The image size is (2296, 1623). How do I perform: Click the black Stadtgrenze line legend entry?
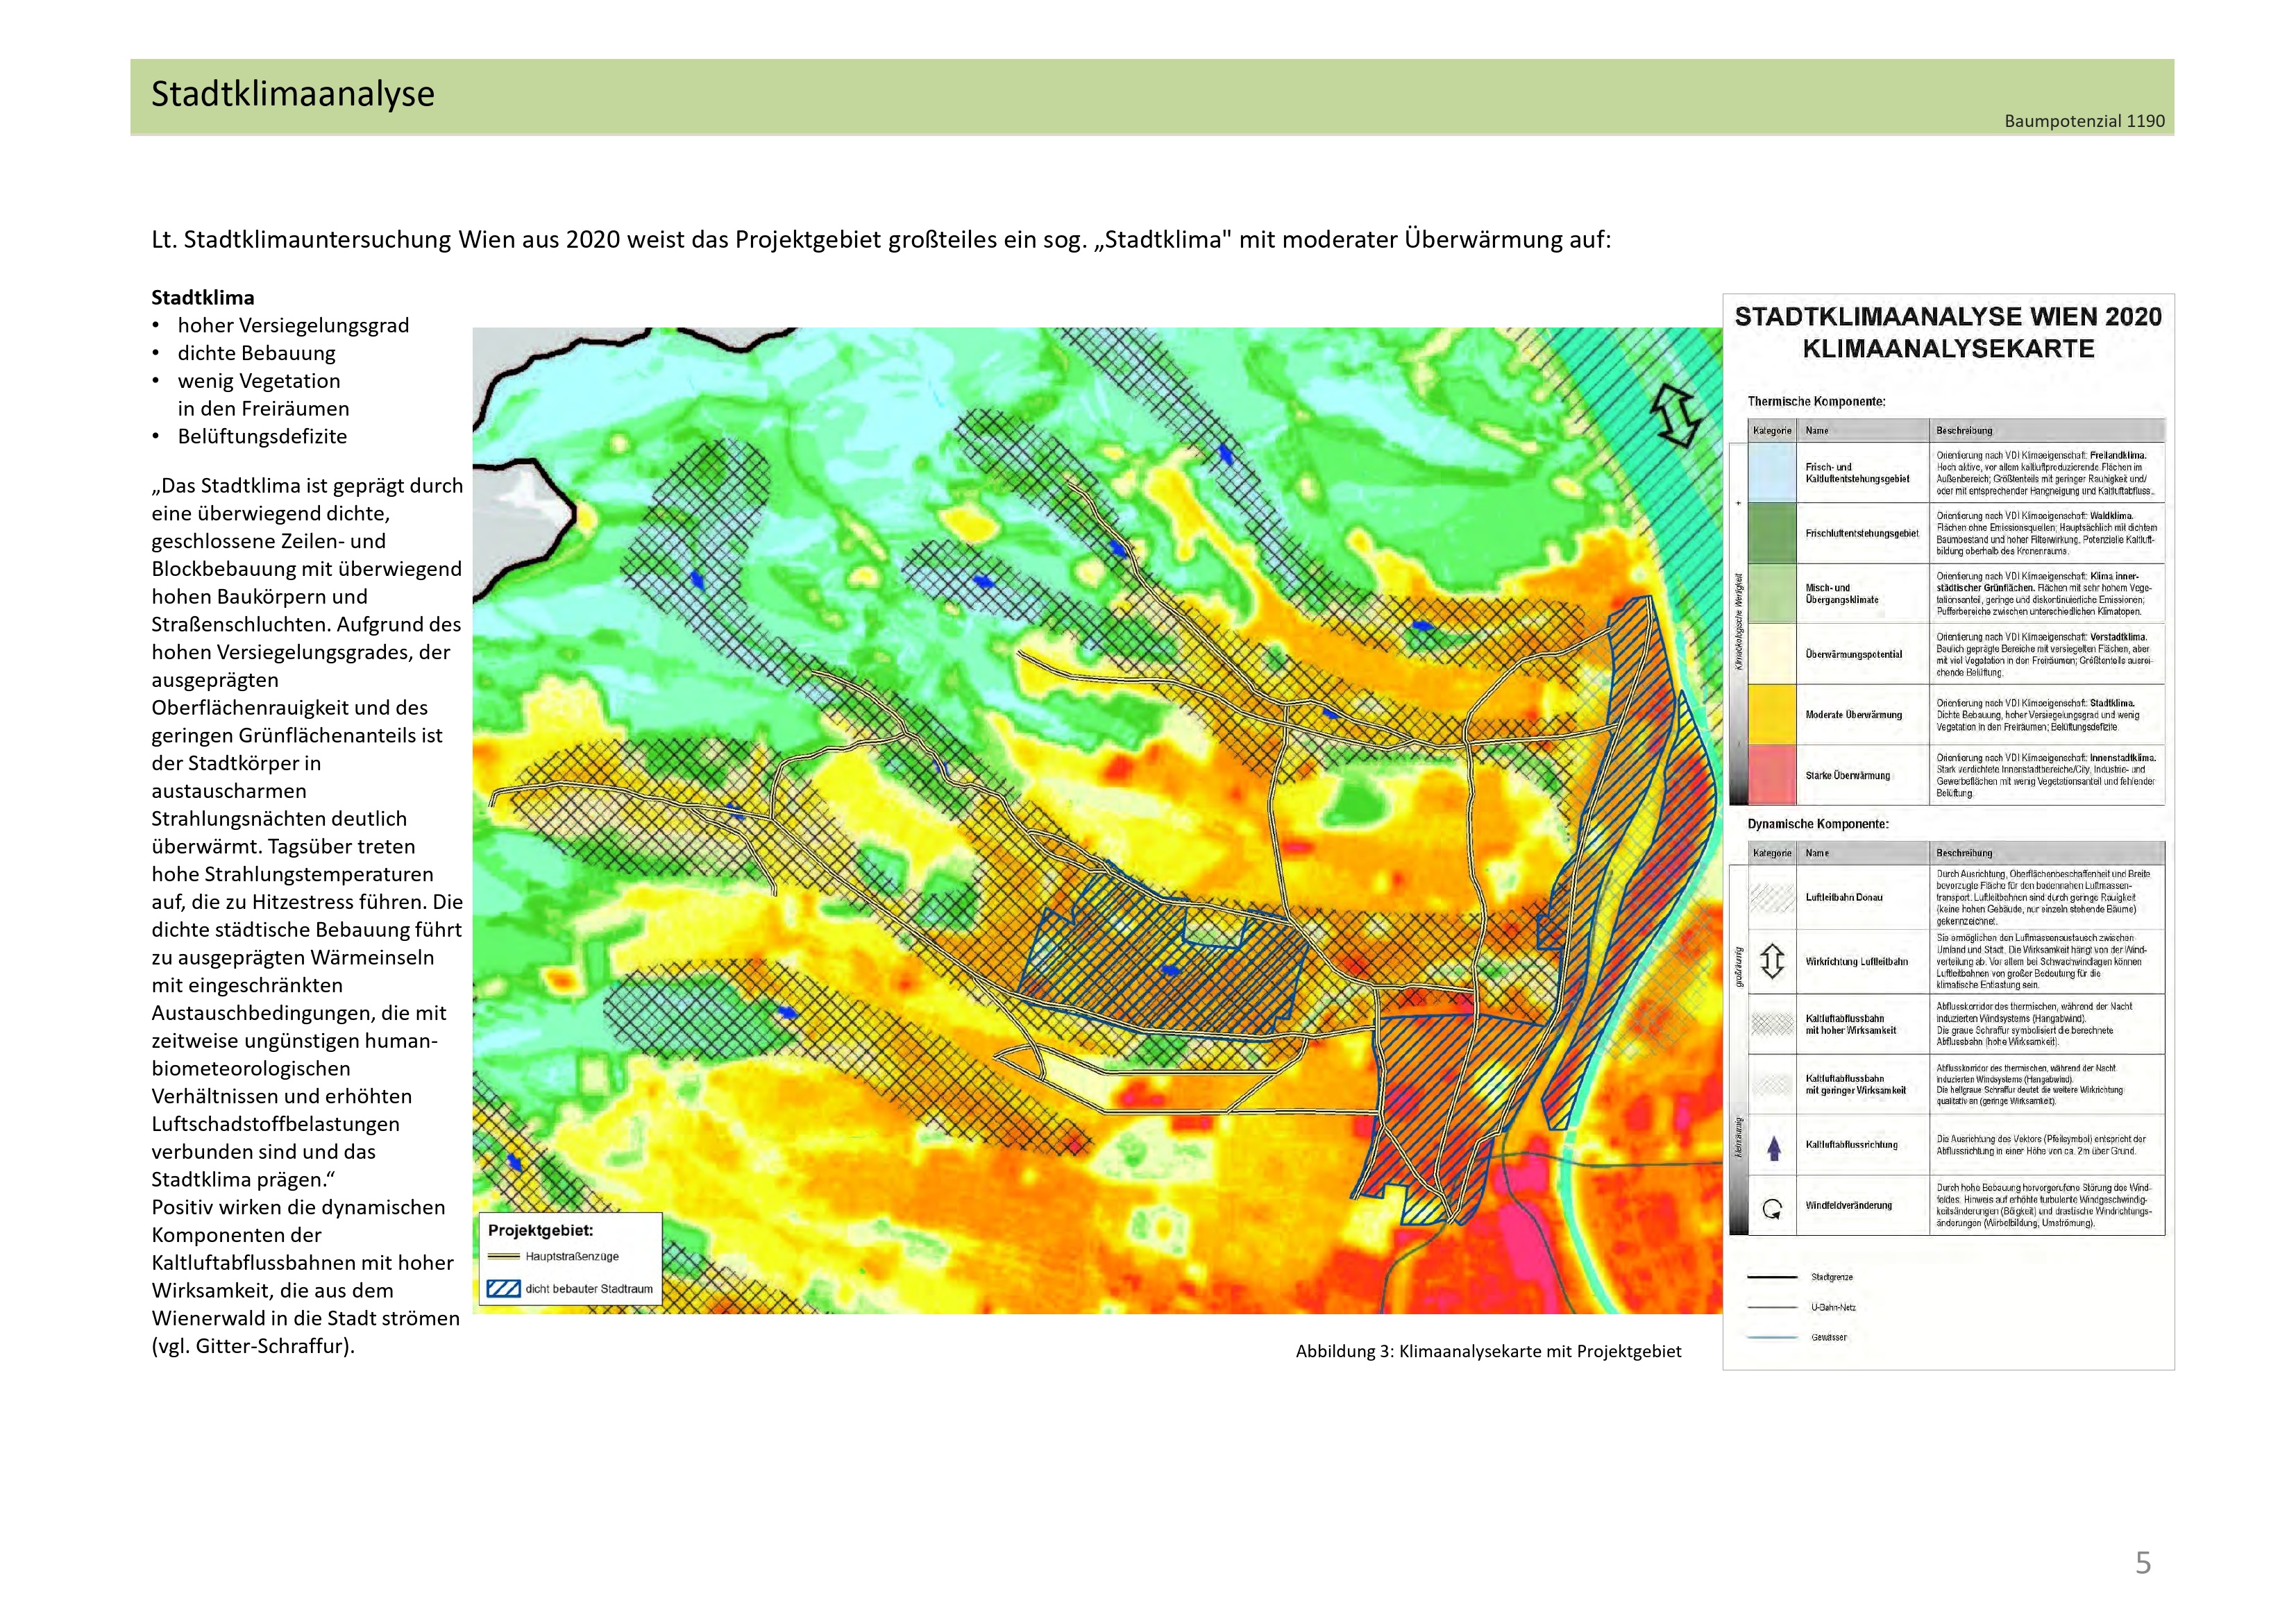click(x=1772, y=1277)
